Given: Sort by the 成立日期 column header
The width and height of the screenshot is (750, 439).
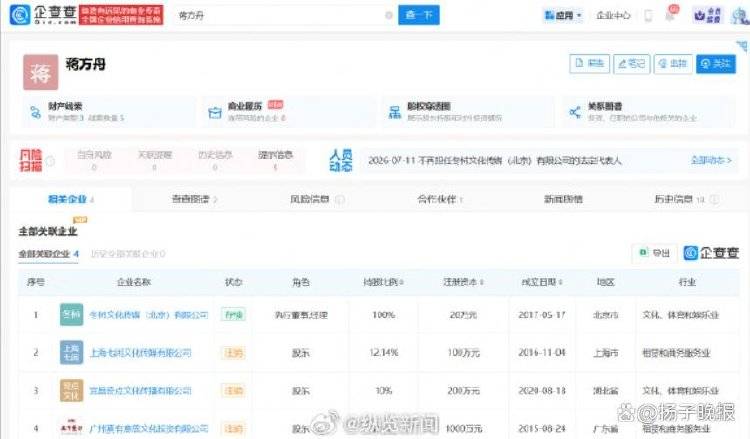Looking at the screenshot, I should pos(541,282).
